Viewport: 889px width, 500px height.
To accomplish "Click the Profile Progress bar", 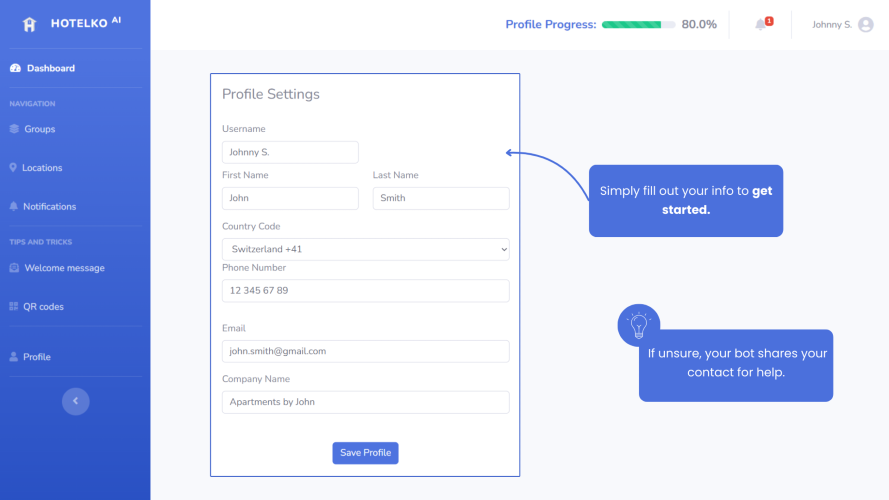I will (638, 24).
